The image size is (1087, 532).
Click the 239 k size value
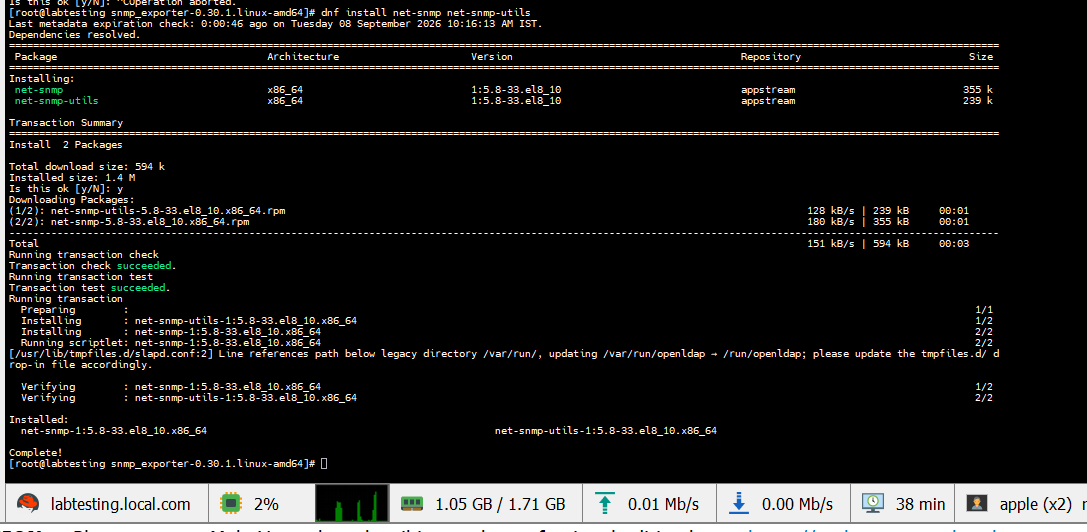(977, 101)
